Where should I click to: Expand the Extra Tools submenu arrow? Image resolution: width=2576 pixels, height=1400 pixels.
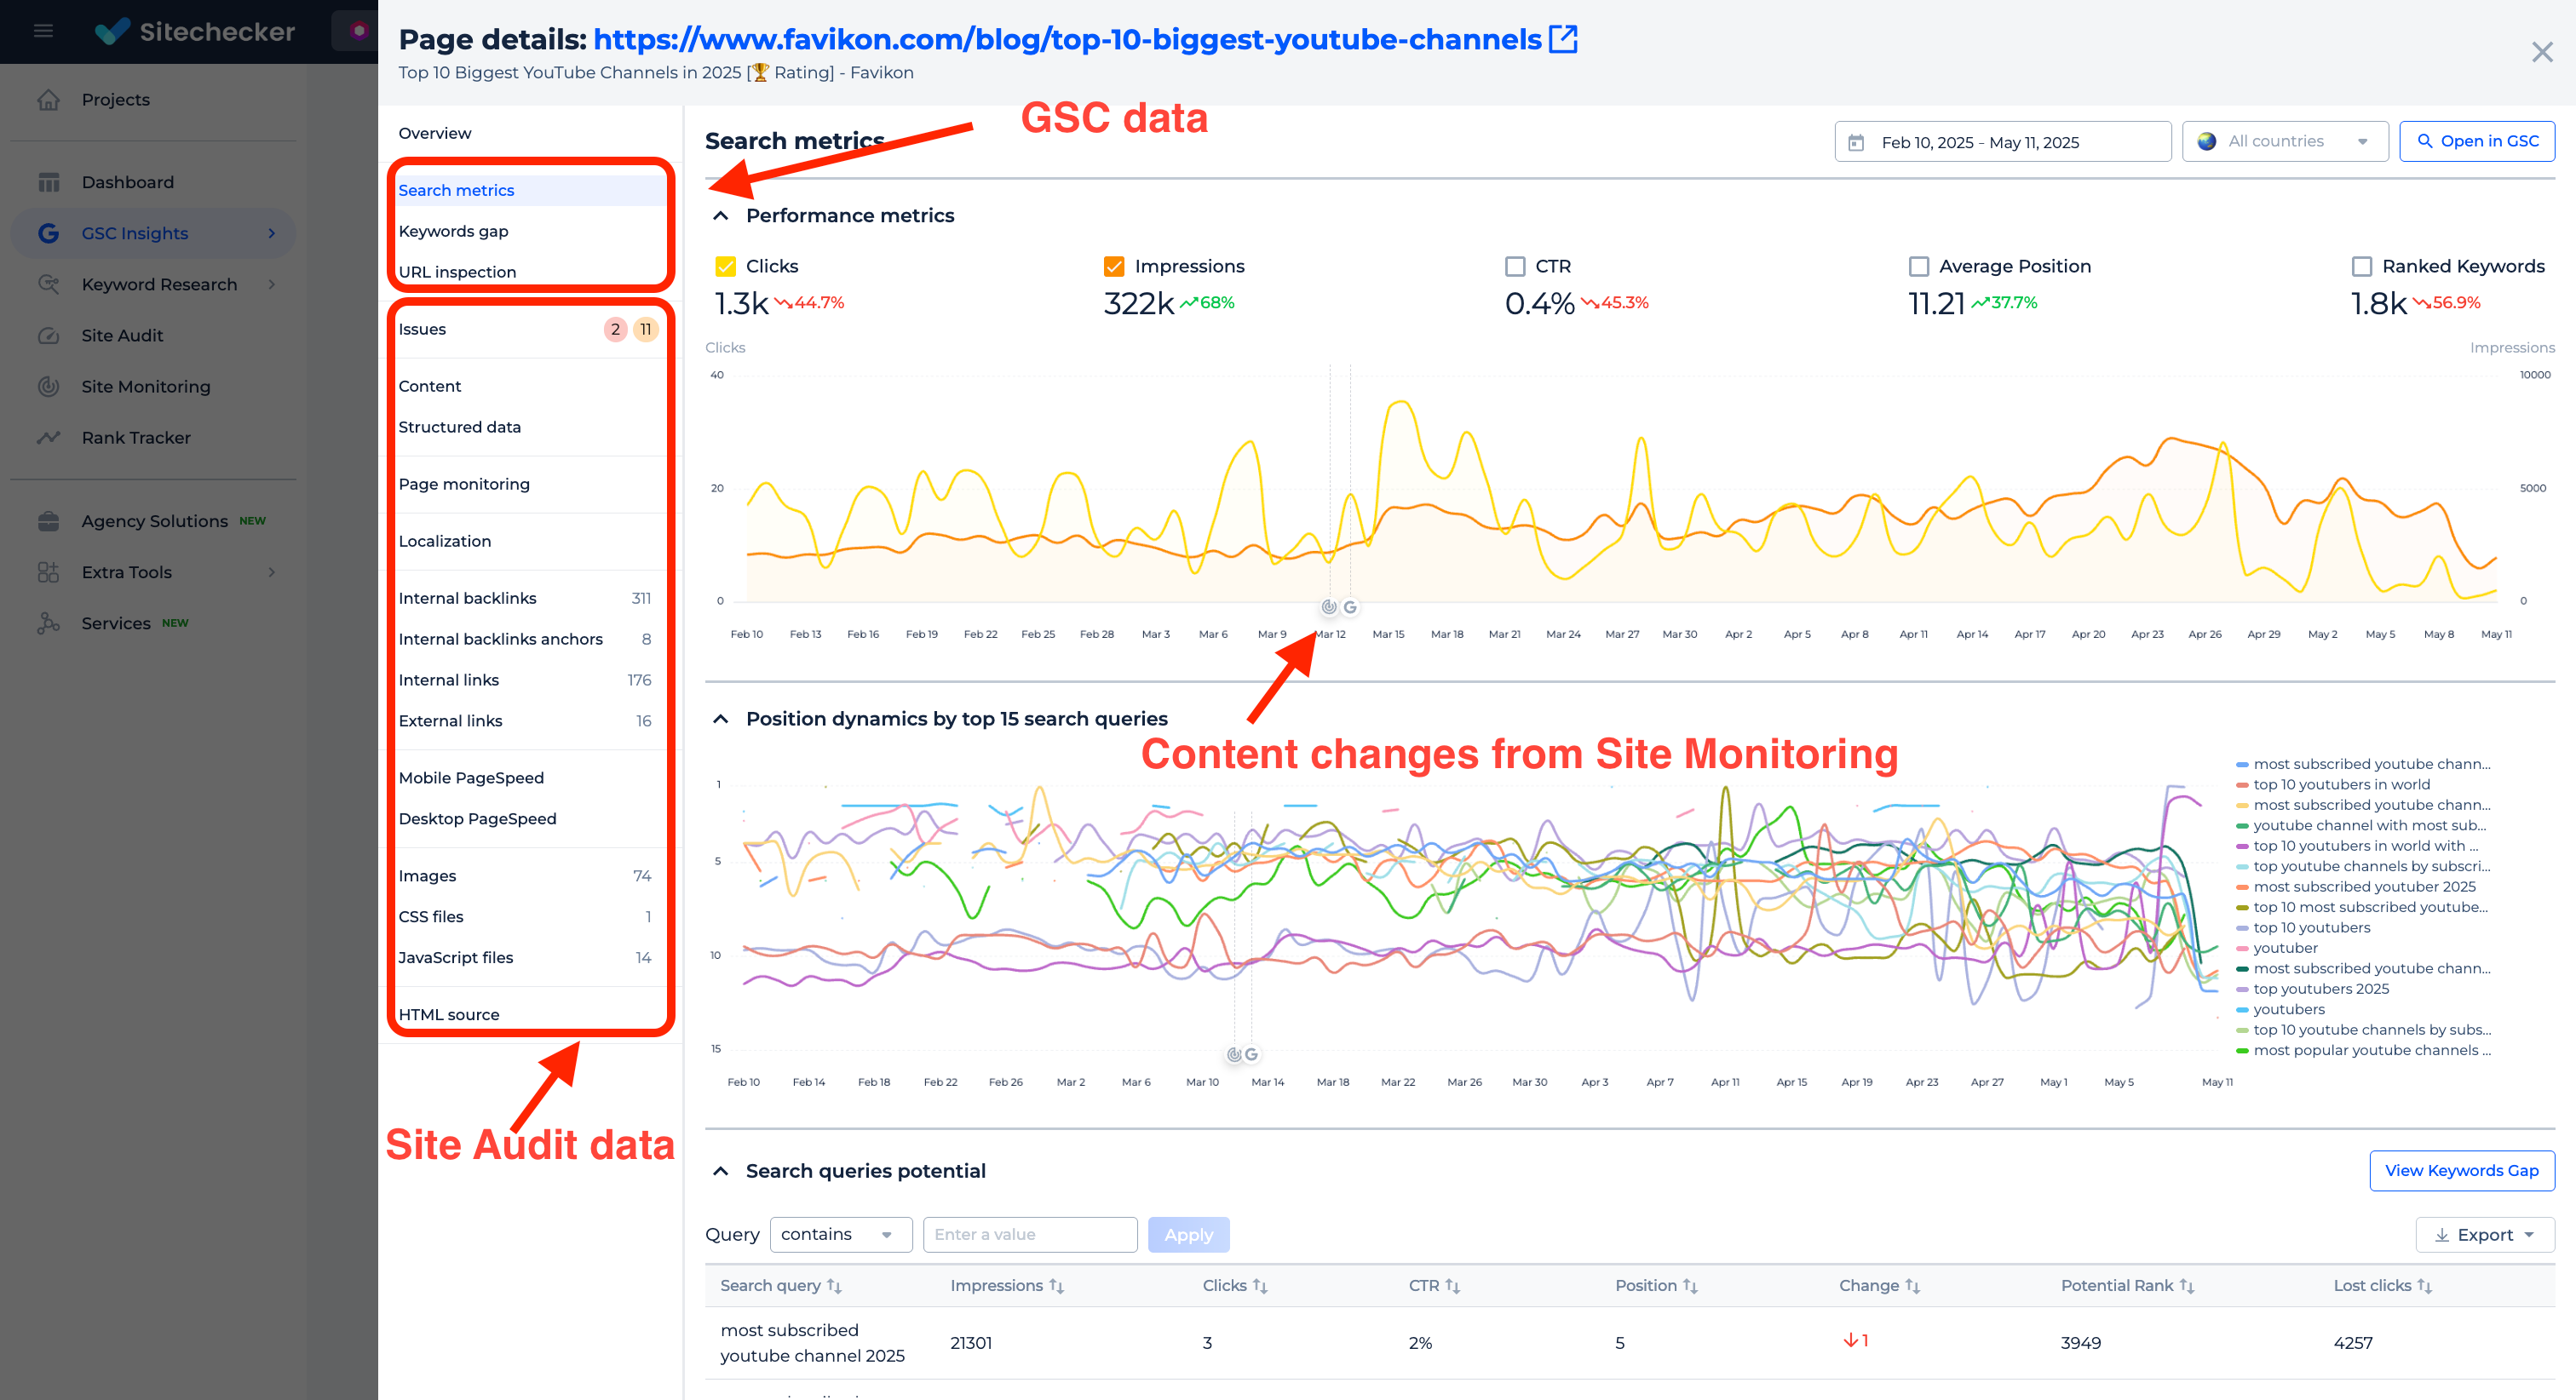tap(271, 572)
